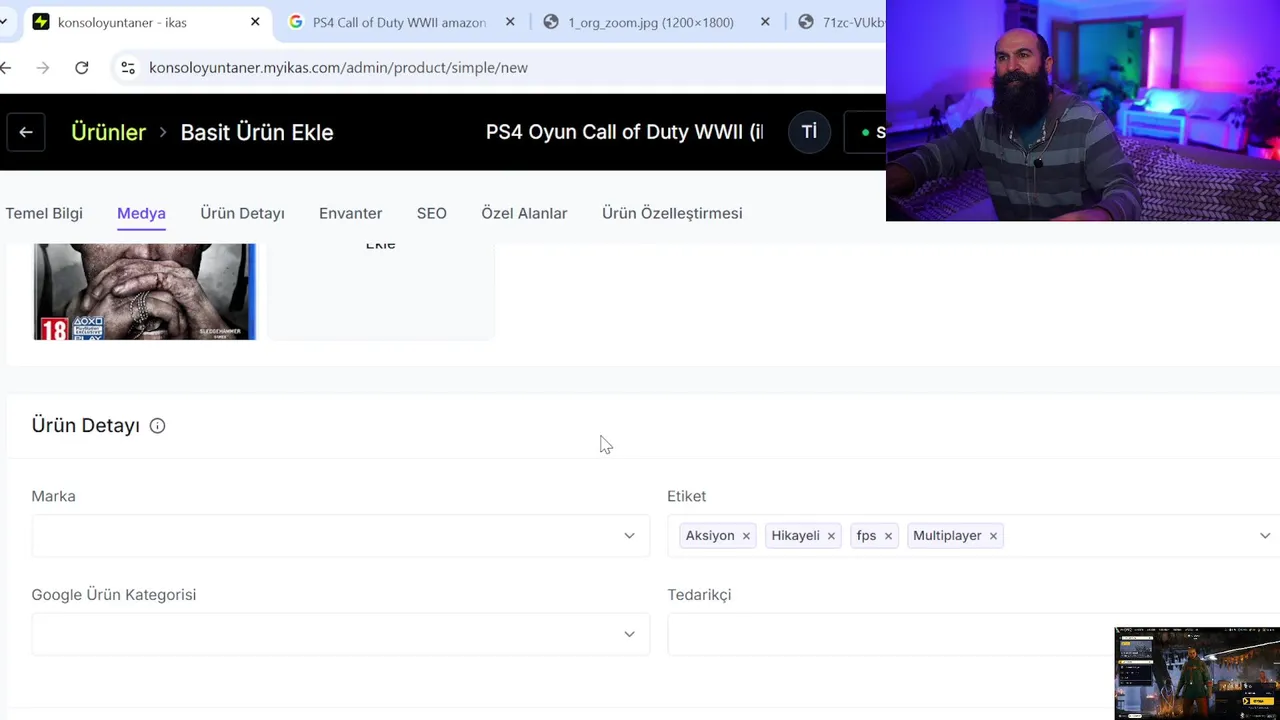
Task: Open the Ürün Detayı tab
Action: pos(242,213)
